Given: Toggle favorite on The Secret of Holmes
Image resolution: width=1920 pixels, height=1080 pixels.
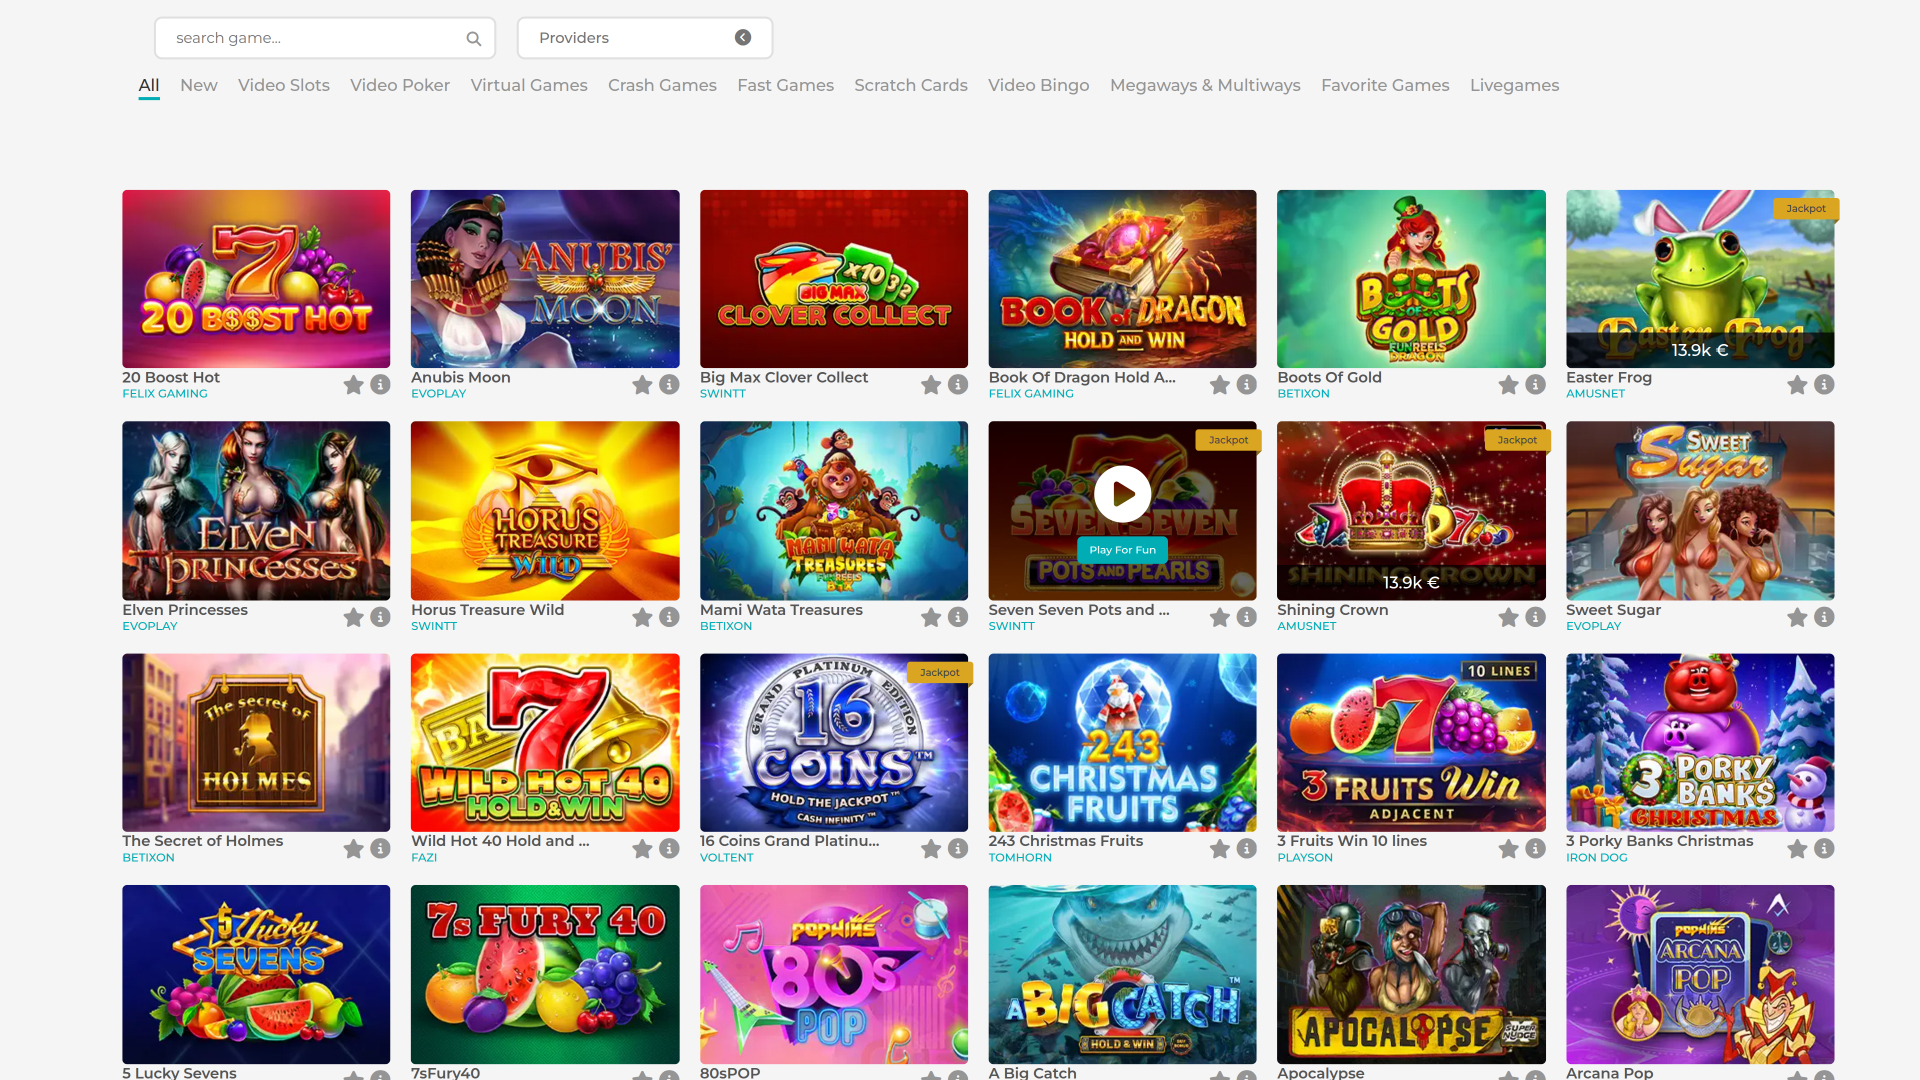Looking at the screenshot, I should point(352,849).
